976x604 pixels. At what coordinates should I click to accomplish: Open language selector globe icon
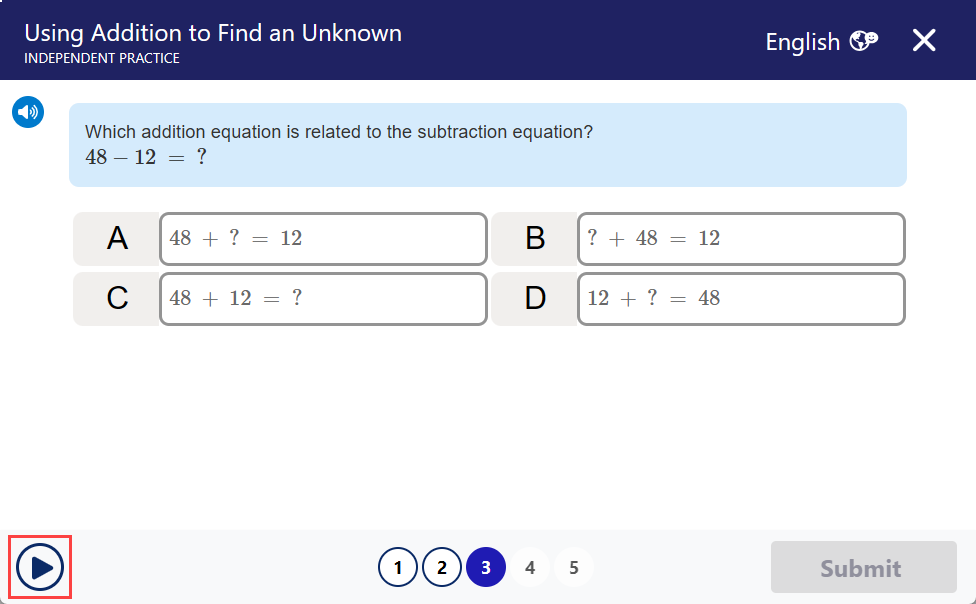point(864,41)
